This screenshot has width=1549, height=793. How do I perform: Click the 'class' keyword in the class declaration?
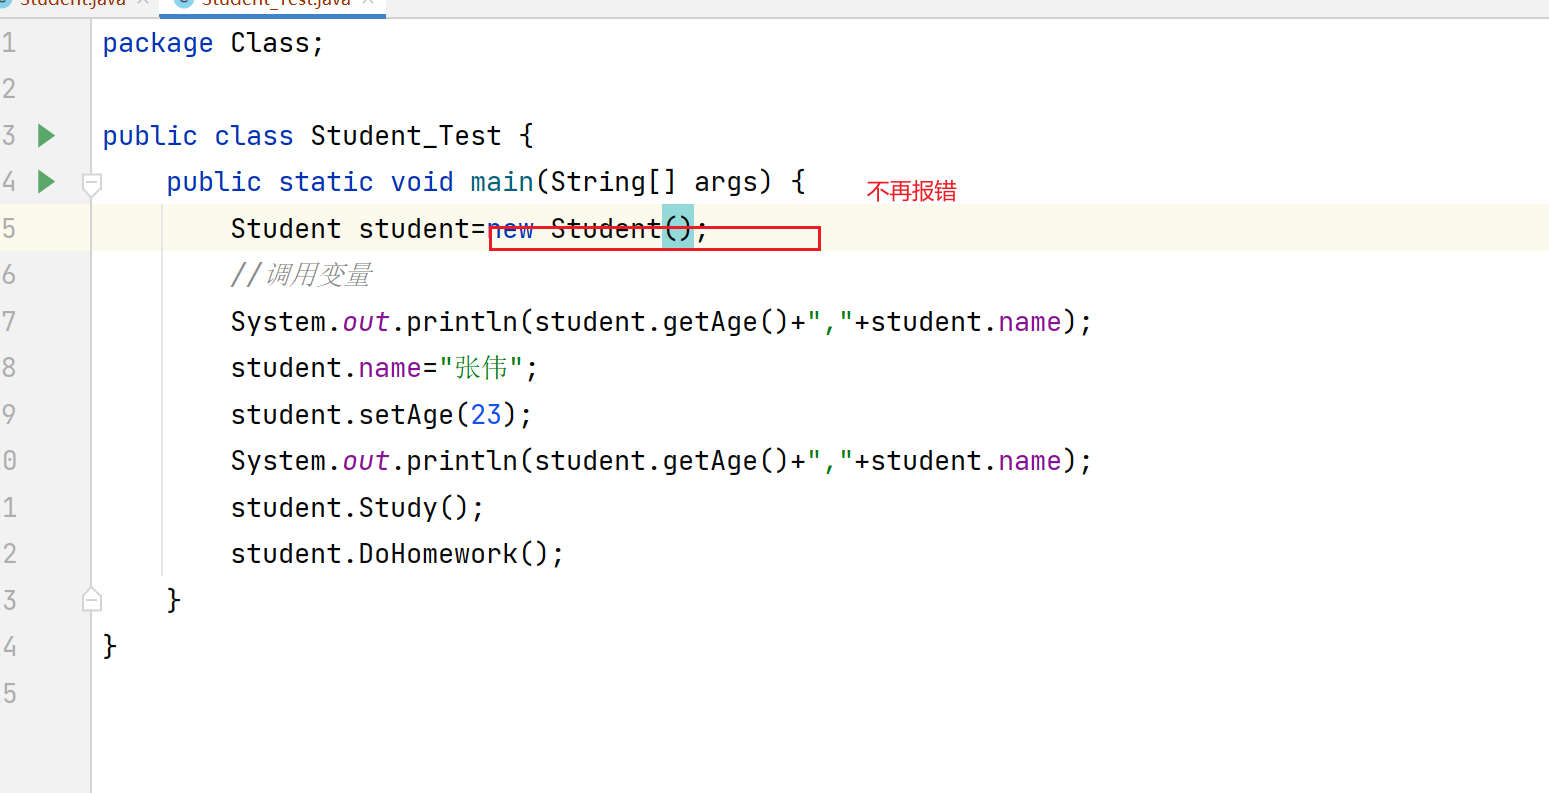click(x=254, y=136)
